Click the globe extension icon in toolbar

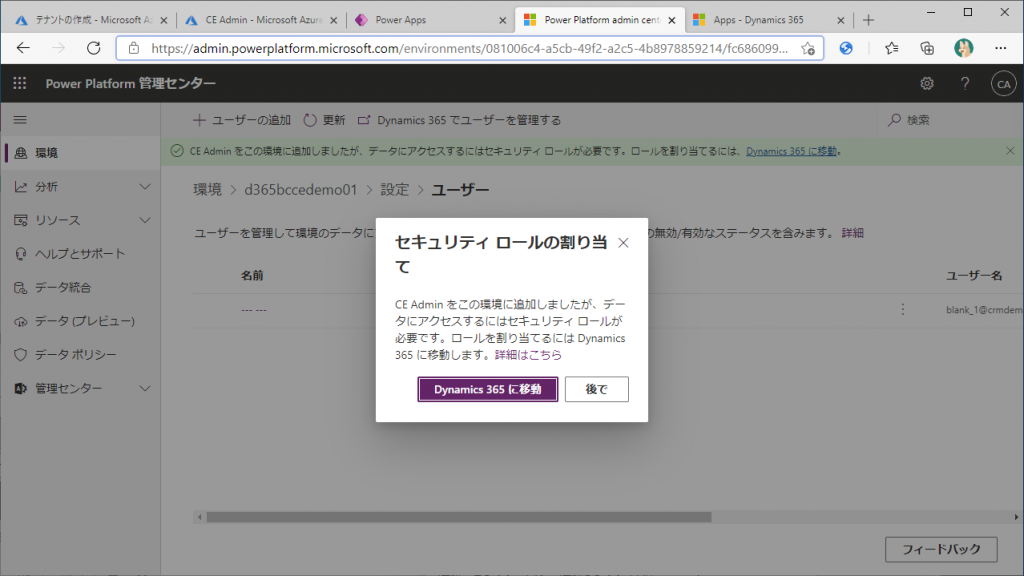(x=846, y=48)
